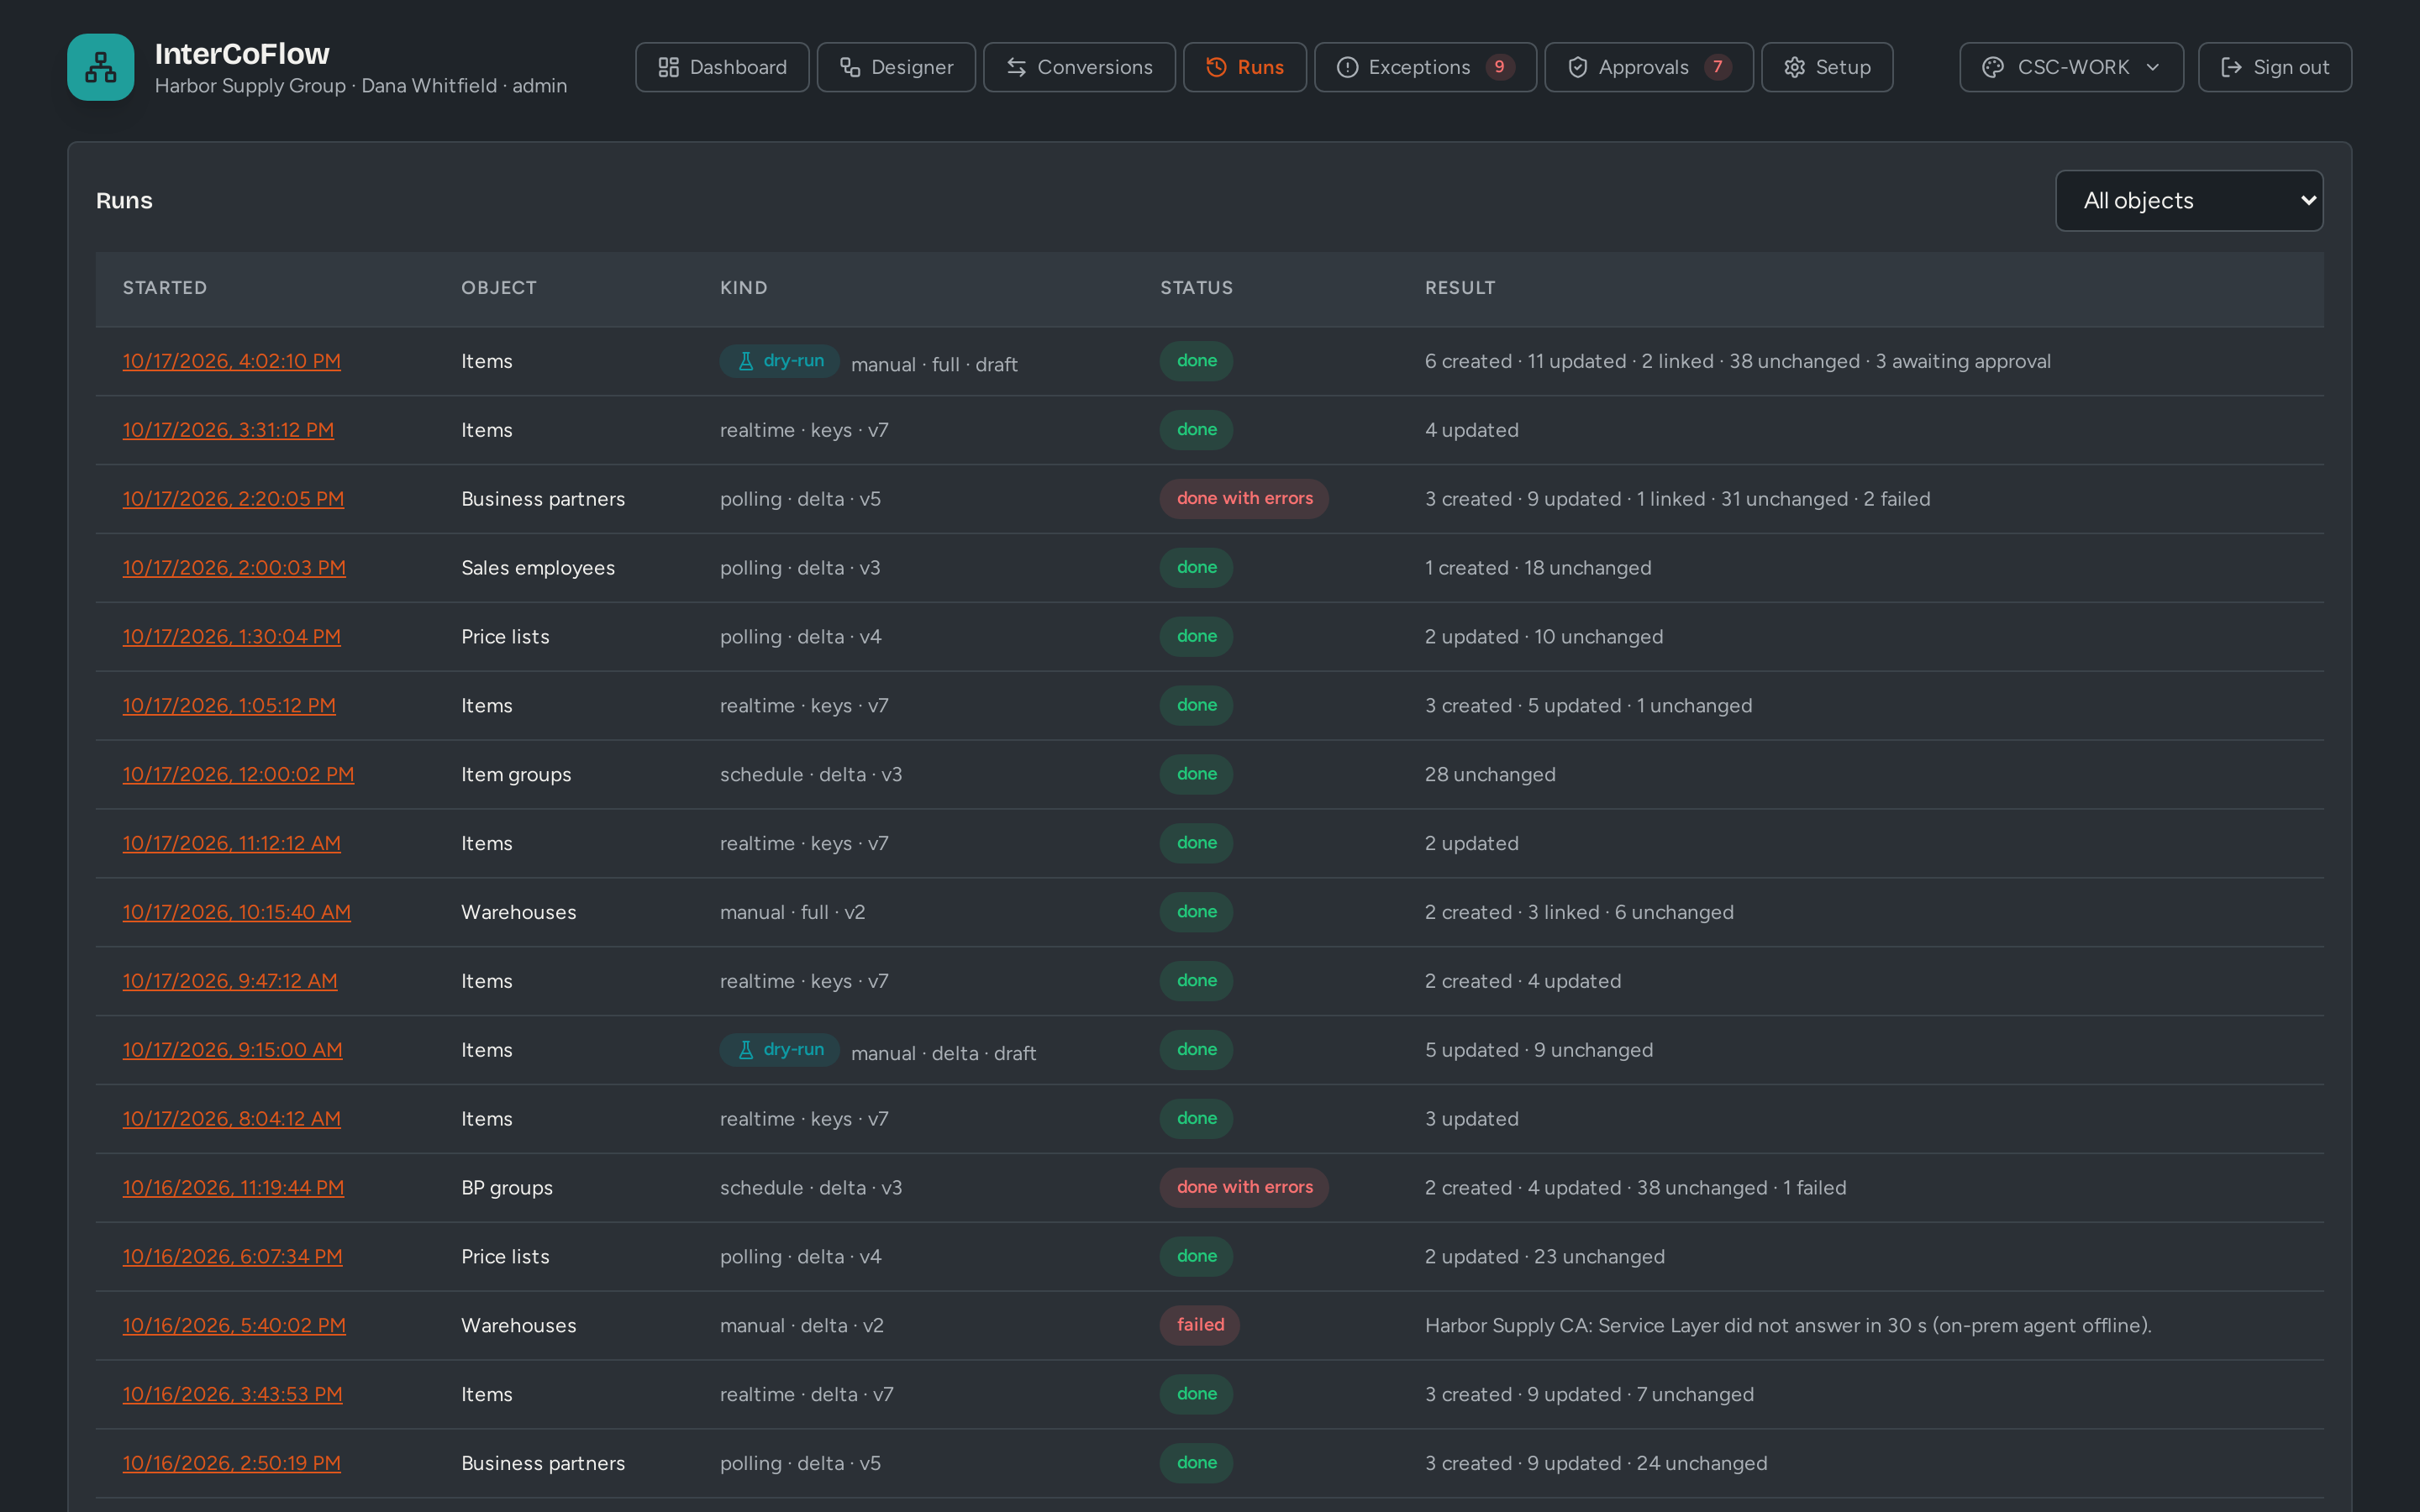The width and height of the screenshot is (2420, 1512).
Task: Select the Runs tab
Action: [x=1244, y=67]
